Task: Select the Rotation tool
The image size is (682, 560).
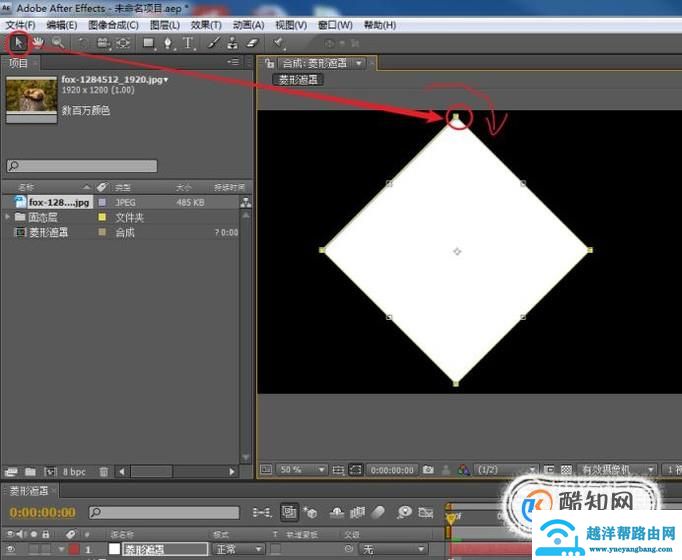Action: (83, 43)
